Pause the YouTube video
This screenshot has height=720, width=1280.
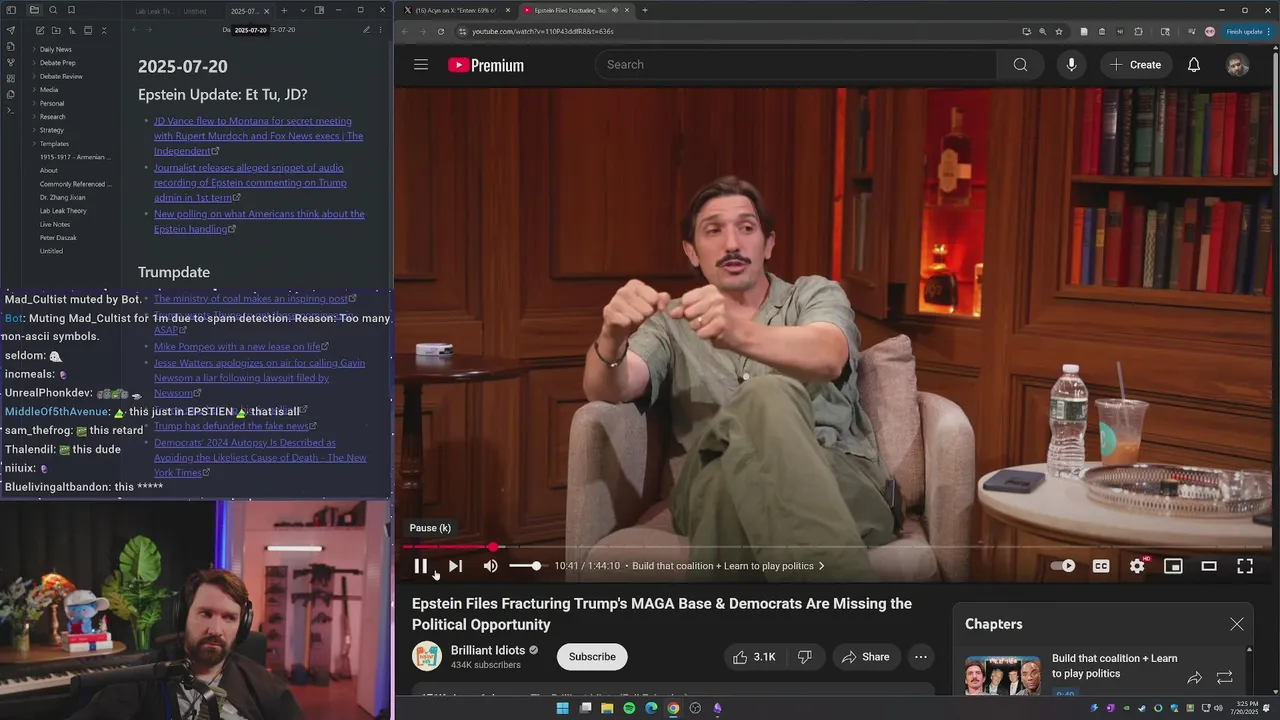point(421,566)
